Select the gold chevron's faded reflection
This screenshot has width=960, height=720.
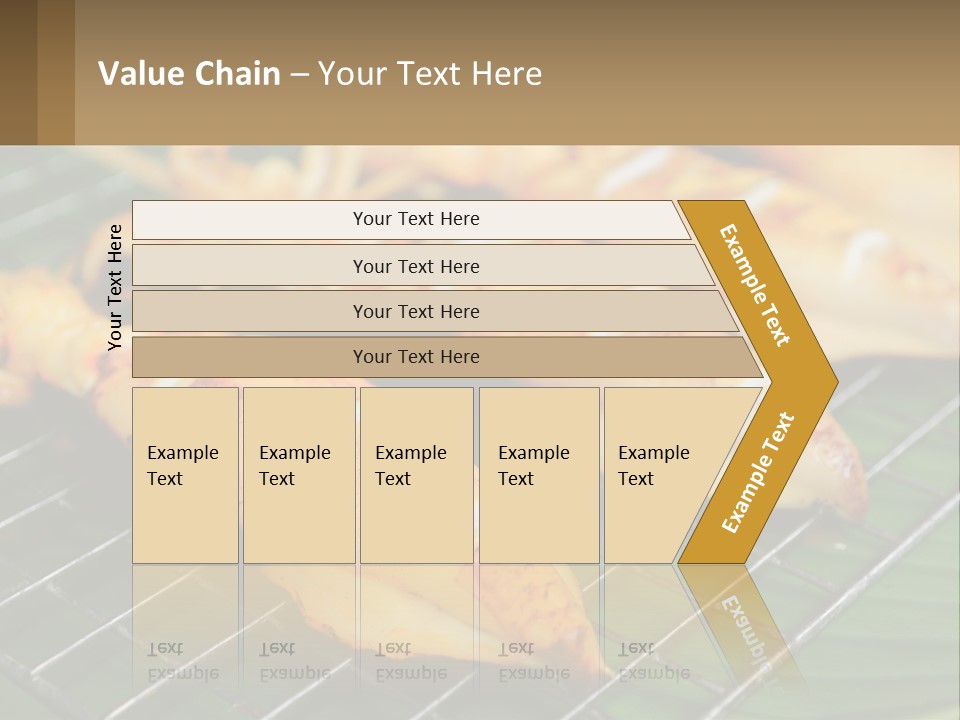click(x=740, y=620)
